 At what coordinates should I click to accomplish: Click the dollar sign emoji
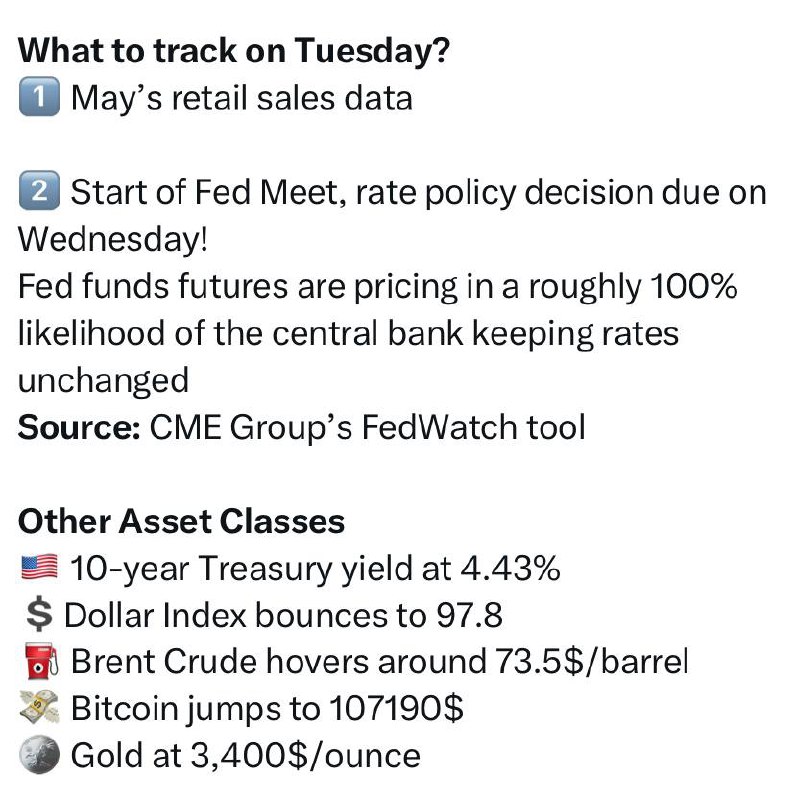coord(39,615)
